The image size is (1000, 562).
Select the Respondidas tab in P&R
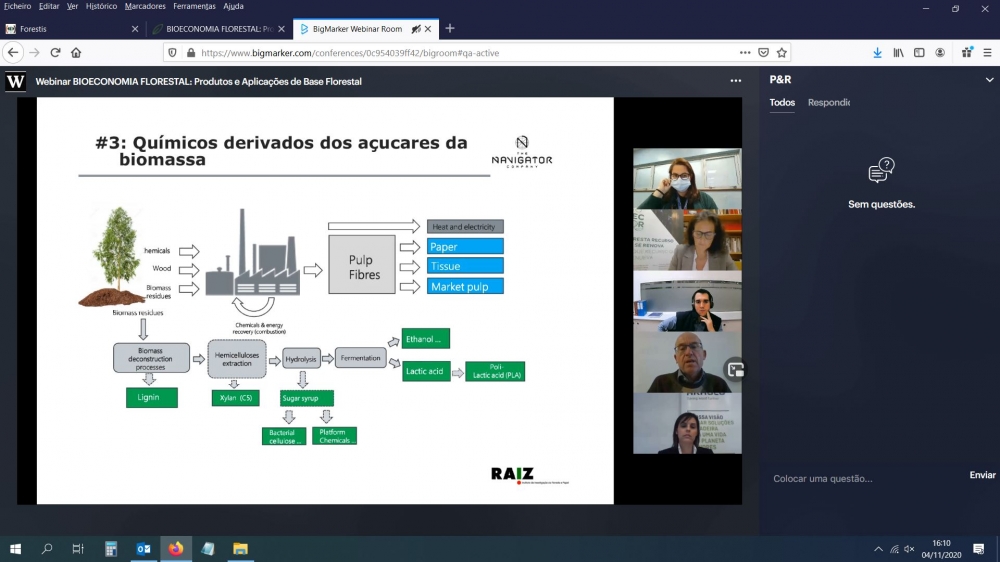pyautogui.click(x=828, y=103)
